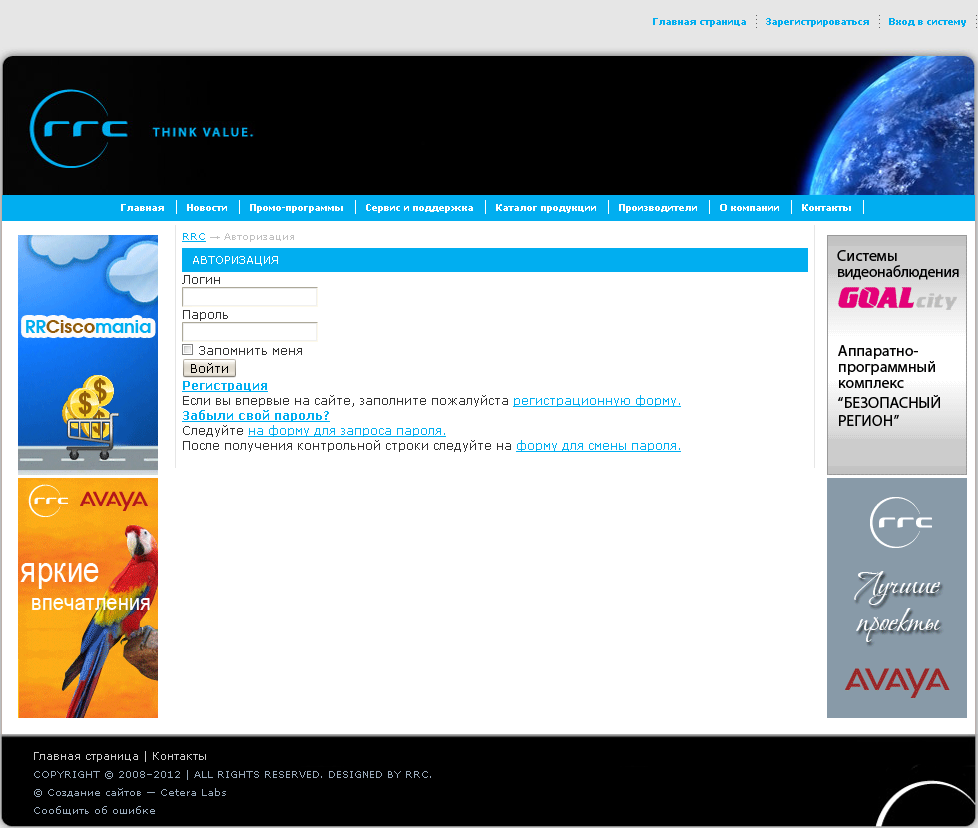Open the Avaya parrot banner
This screenshot has width=978, height=828.
click(88, 597)
